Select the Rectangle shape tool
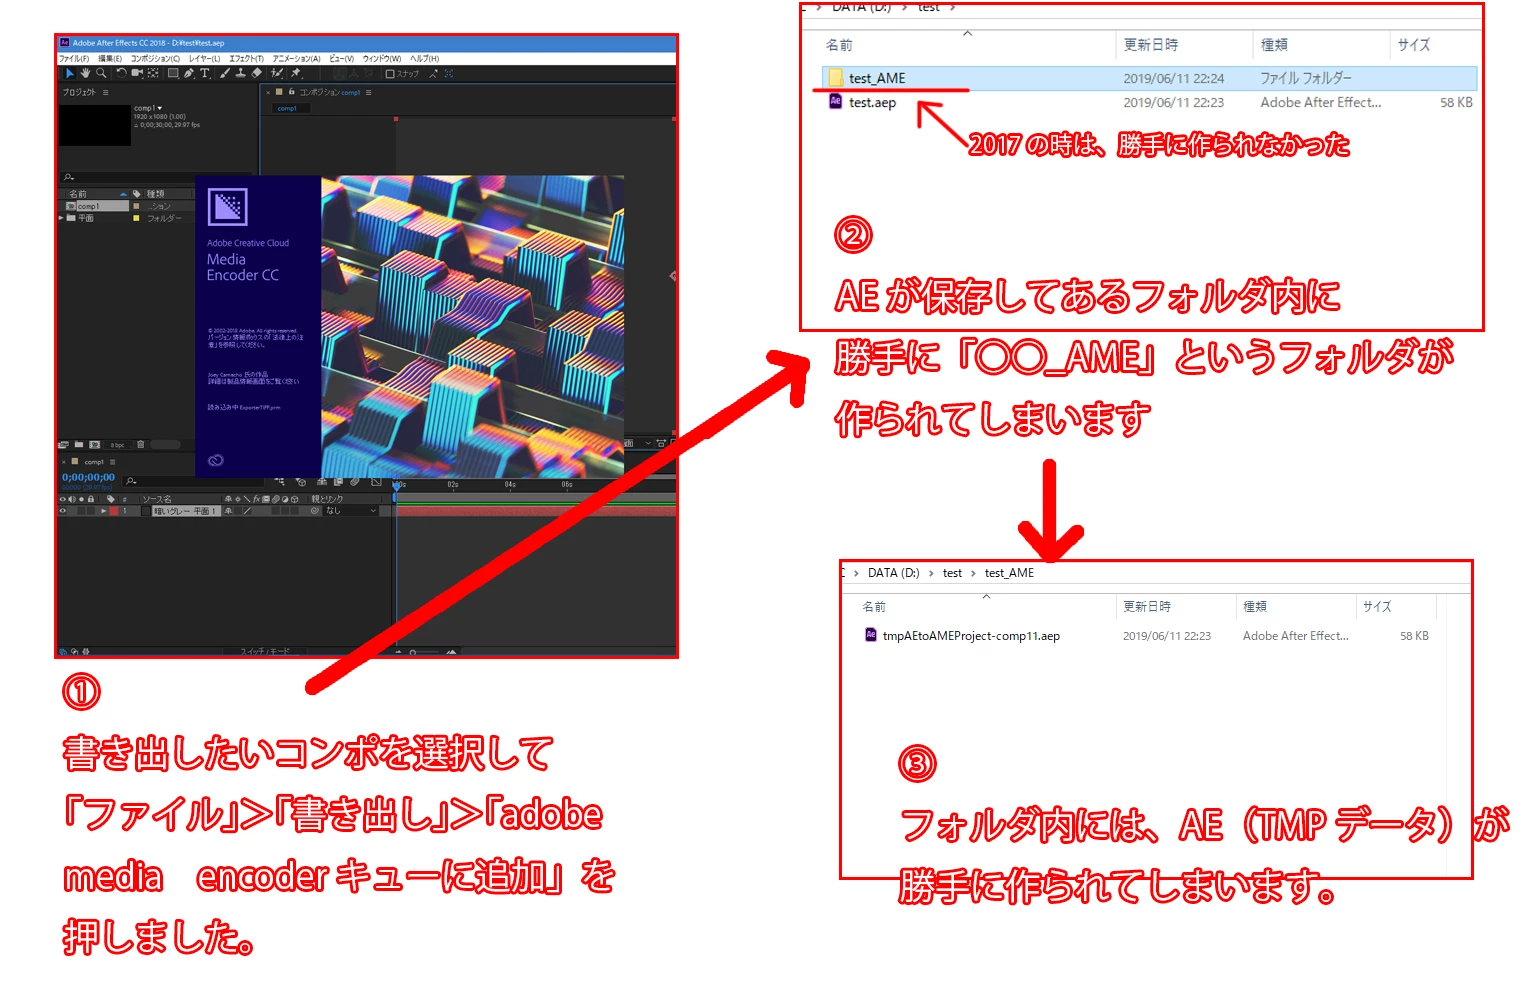 (173, 73)
